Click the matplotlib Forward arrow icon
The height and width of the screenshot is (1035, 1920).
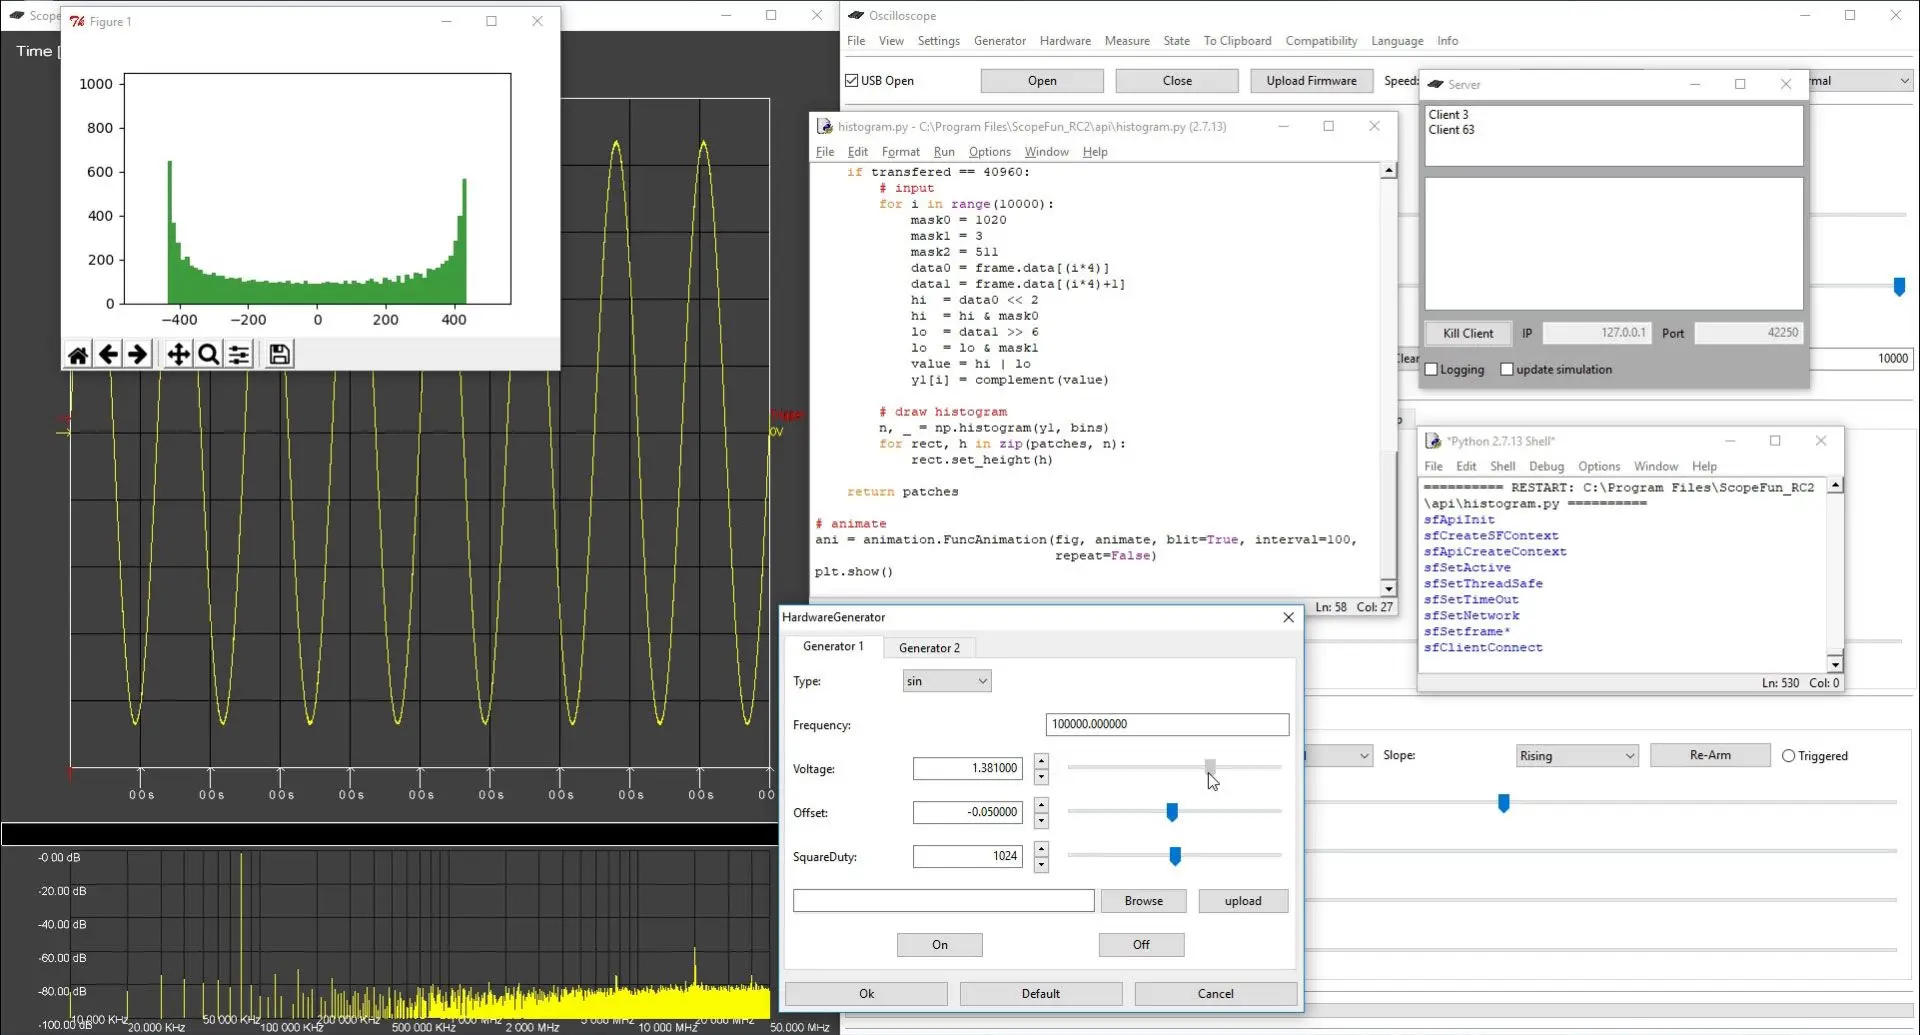pos(138,355)
